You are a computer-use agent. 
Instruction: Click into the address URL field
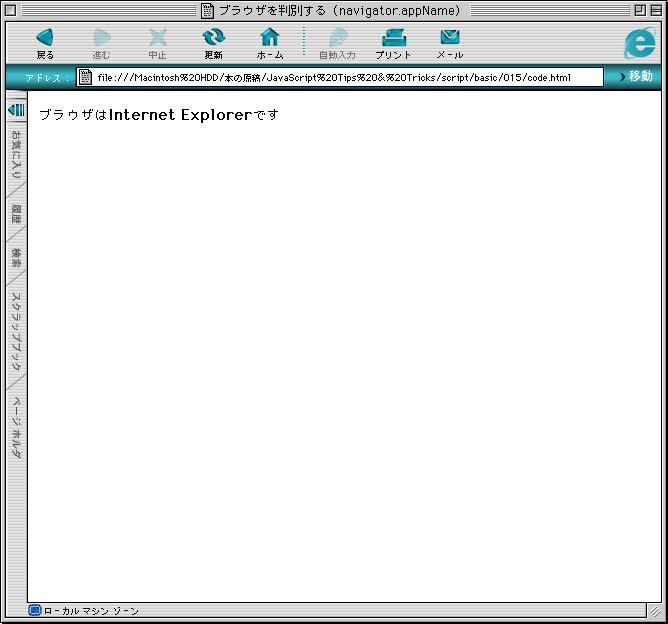click(x=340, y=77)
